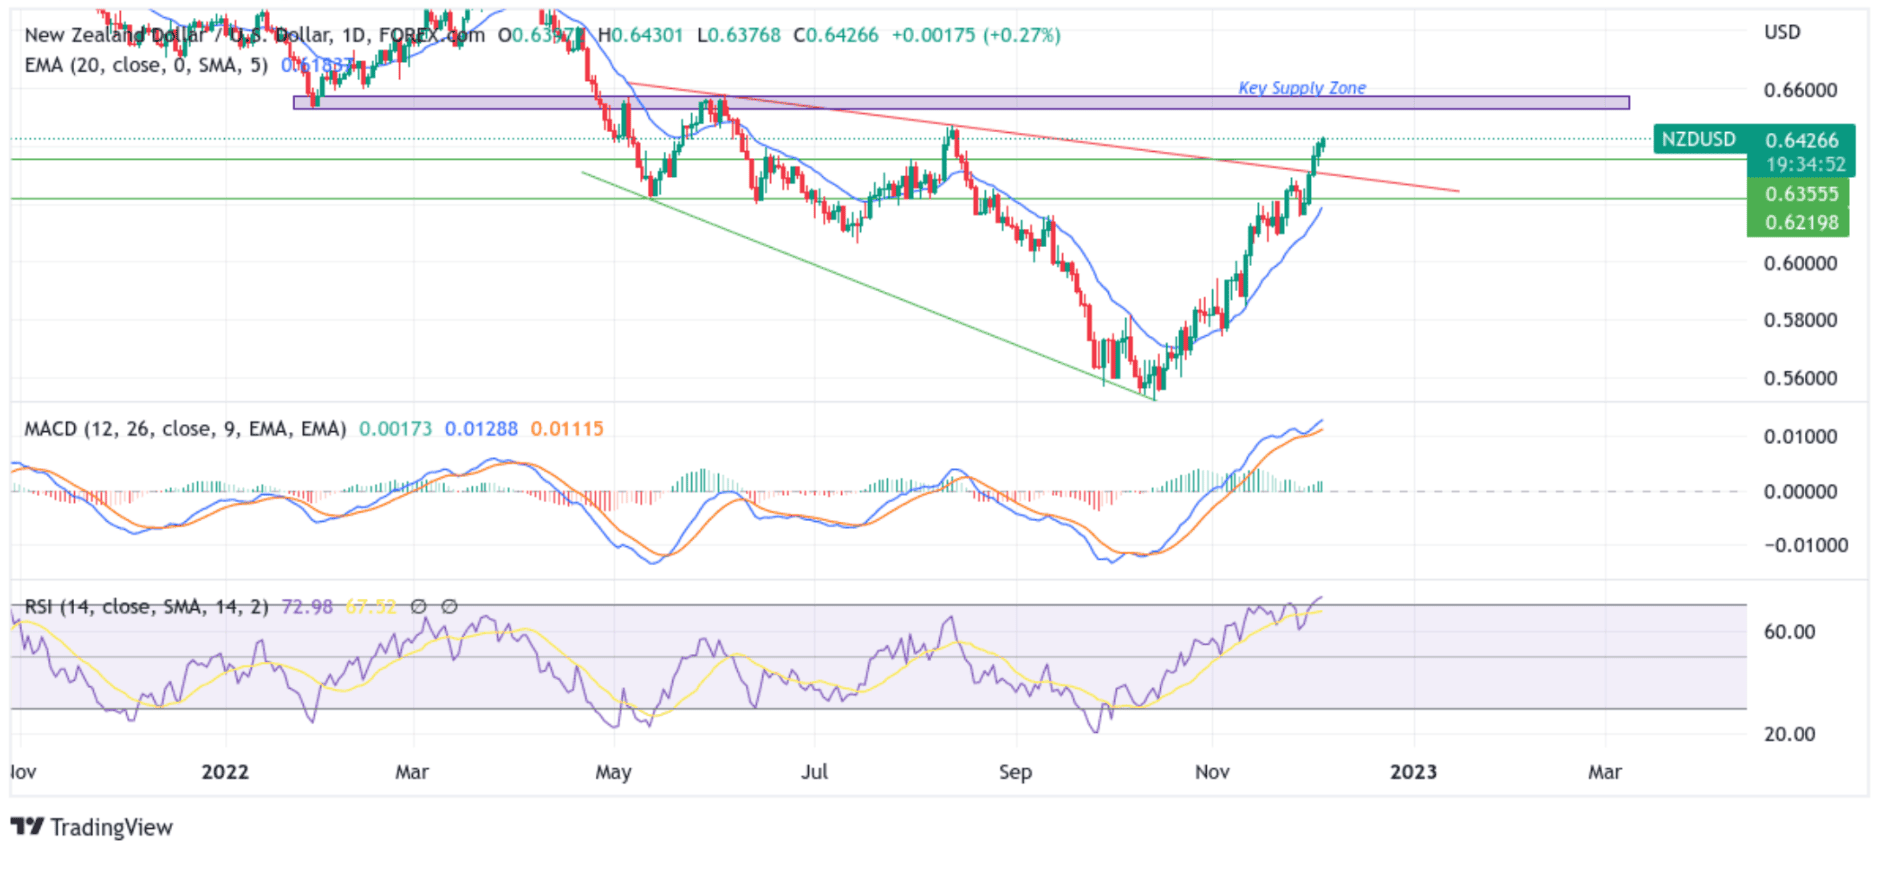The height and width of the screenshot is (873, 1878).
Task: Click the EMA (20, close, 0, SMA, 5) legend
Action: pos(146,65)
